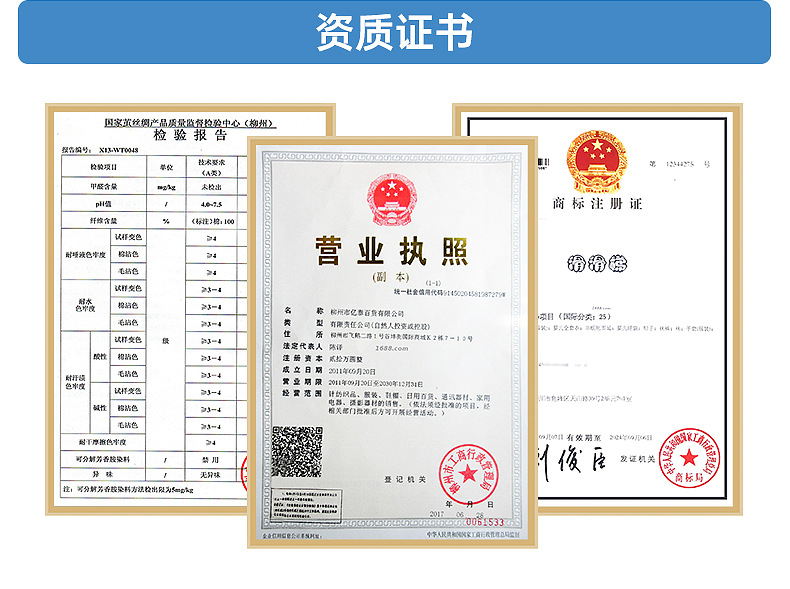Screen dimensions: 790x589
Task: Click the 类型 field label
Action: click(x=304, y=323)
